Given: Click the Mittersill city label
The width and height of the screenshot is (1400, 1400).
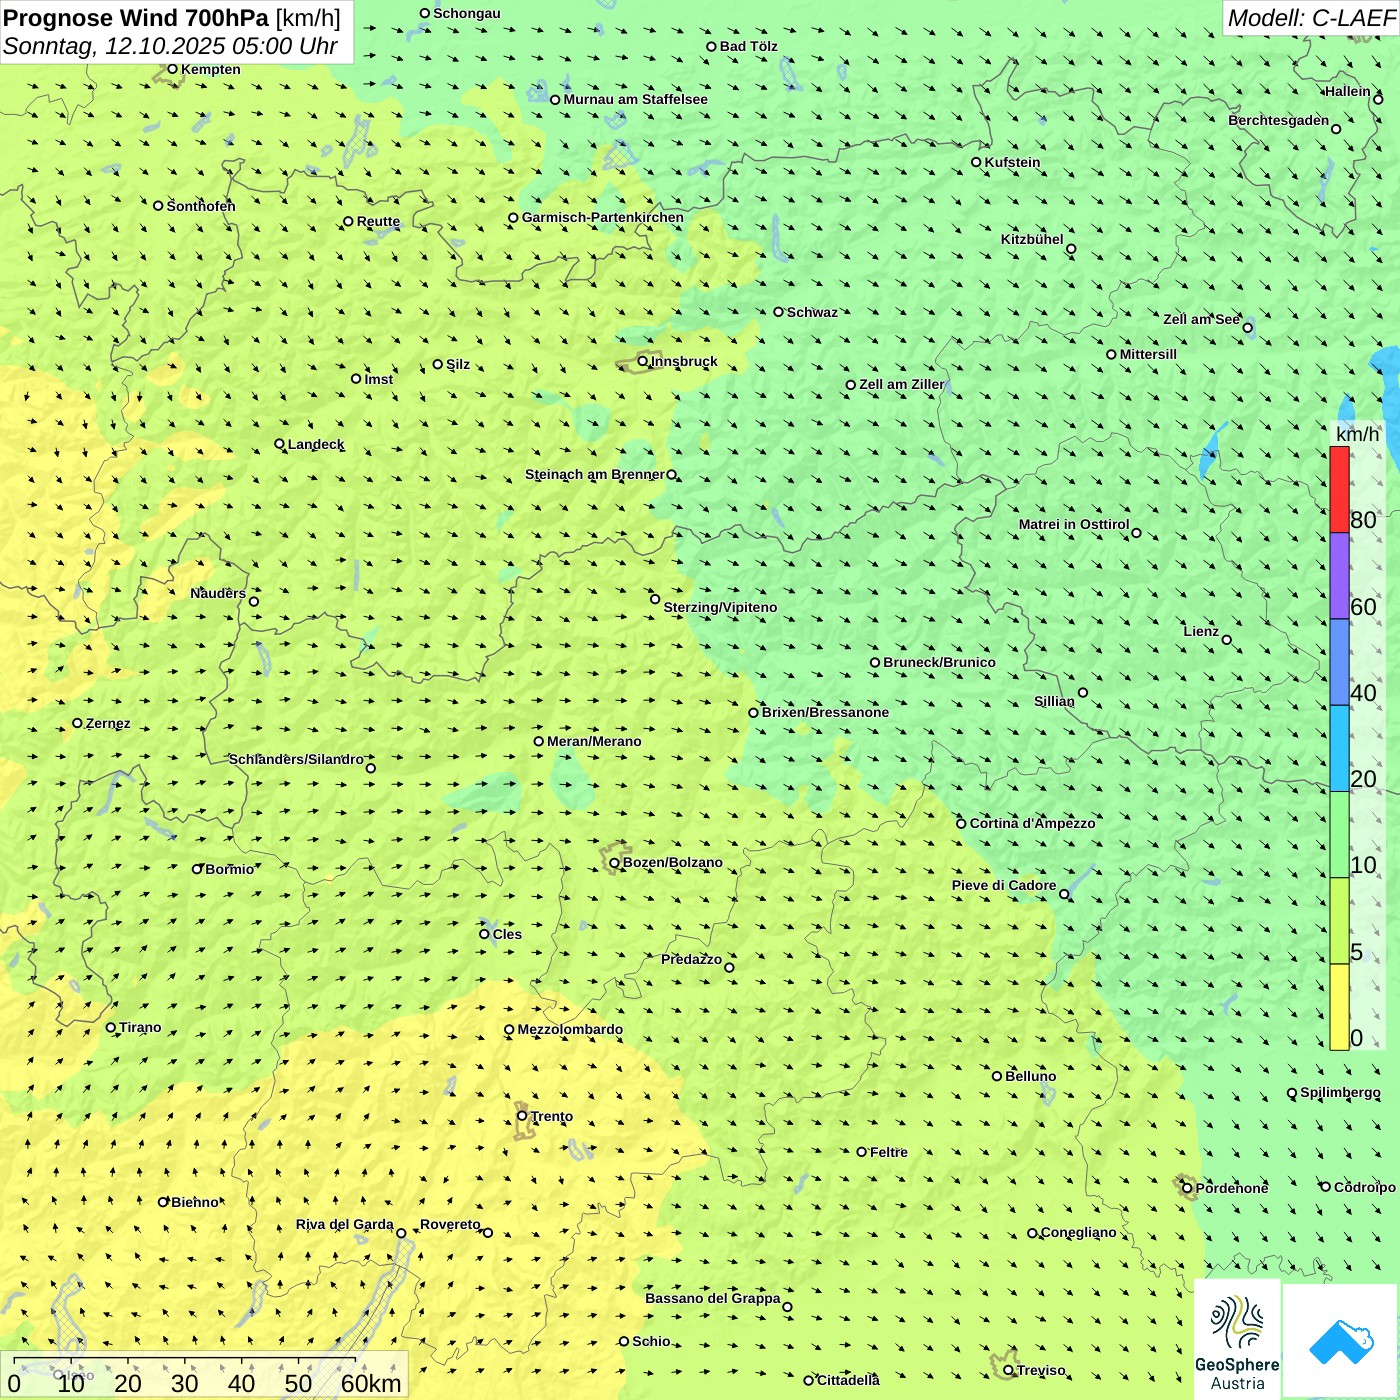Looking at the screenshot, I should tap(1148, 354).
